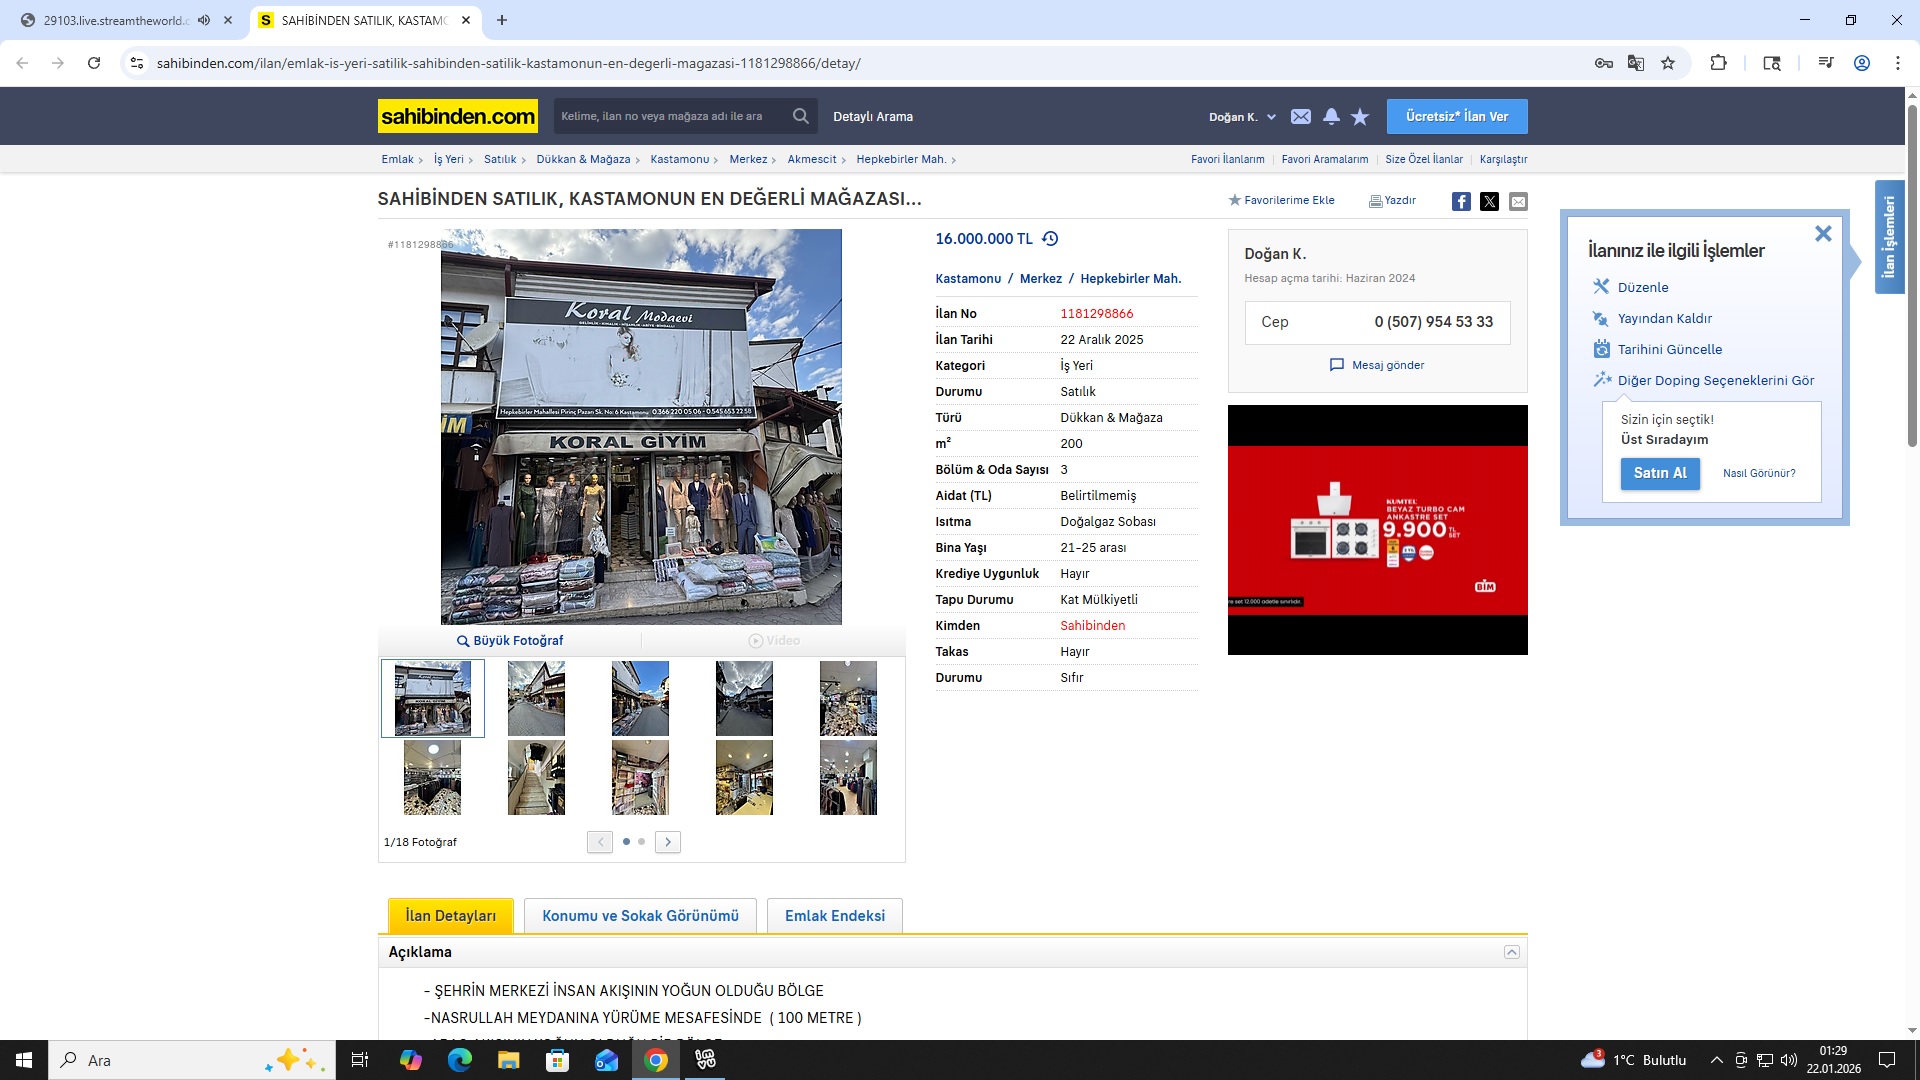
Task: Open Chrome three-dot menu
Action: click(1897, 63)
